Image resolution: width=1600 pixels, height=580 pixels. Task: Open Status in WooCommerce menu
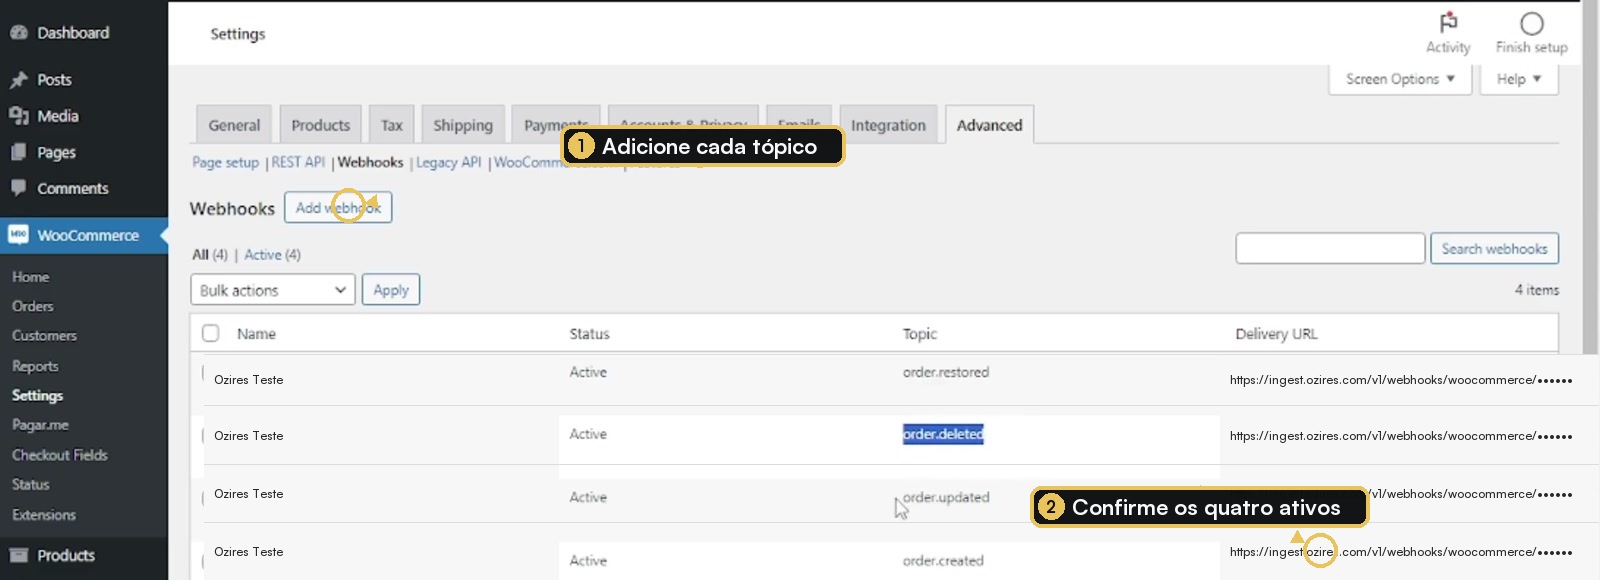(30, 485)
